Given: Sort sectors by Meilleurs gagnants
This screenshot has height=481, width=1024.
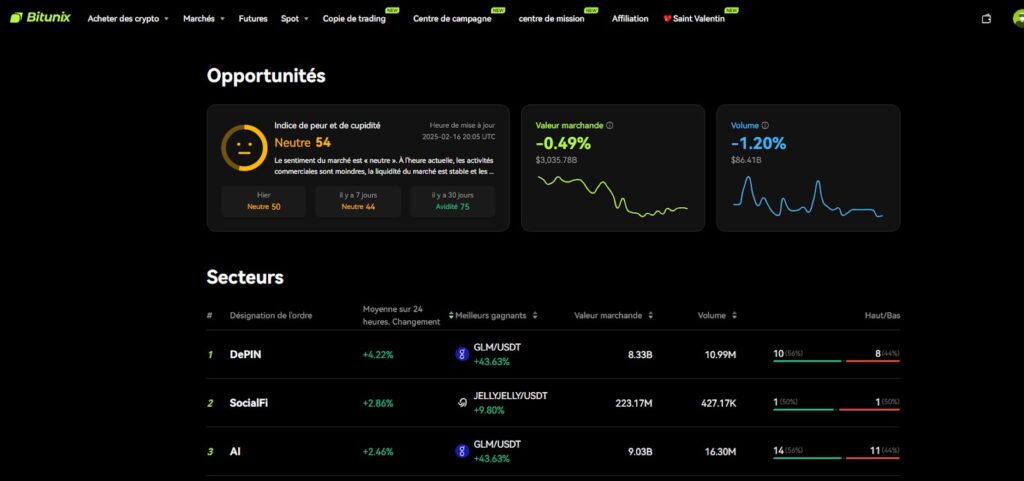Looking at the screenshot, I should pyautogui.click(x=496, y=316).
